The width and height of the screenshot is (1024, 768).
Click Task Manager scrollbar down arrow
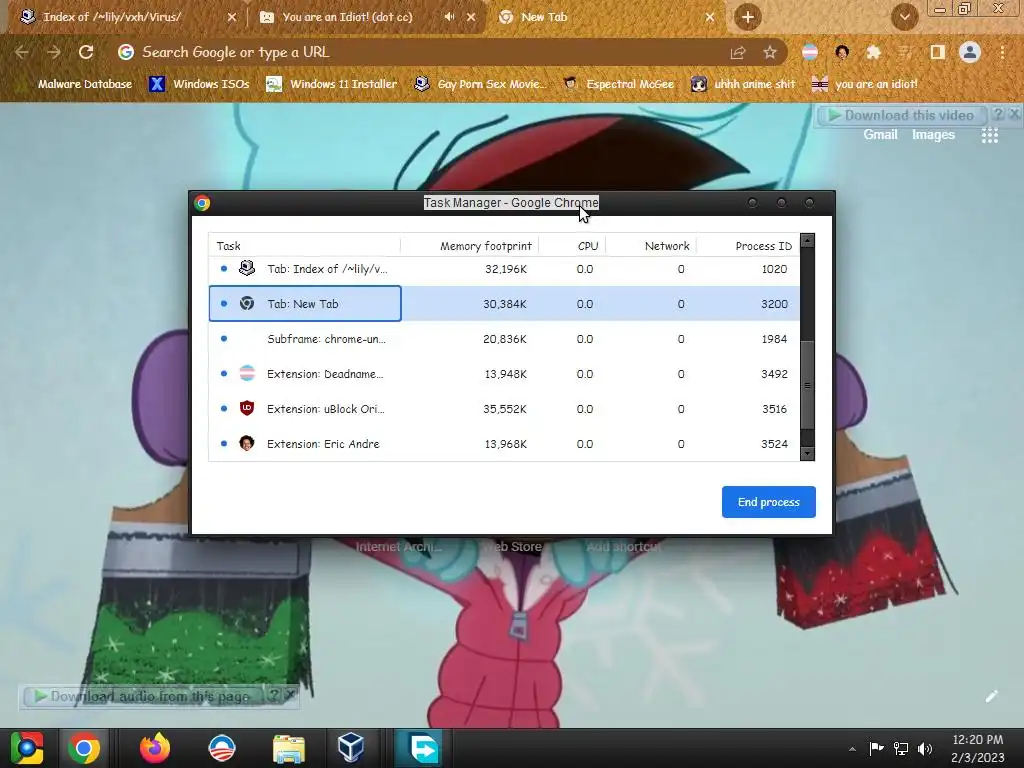pos(807,453)
